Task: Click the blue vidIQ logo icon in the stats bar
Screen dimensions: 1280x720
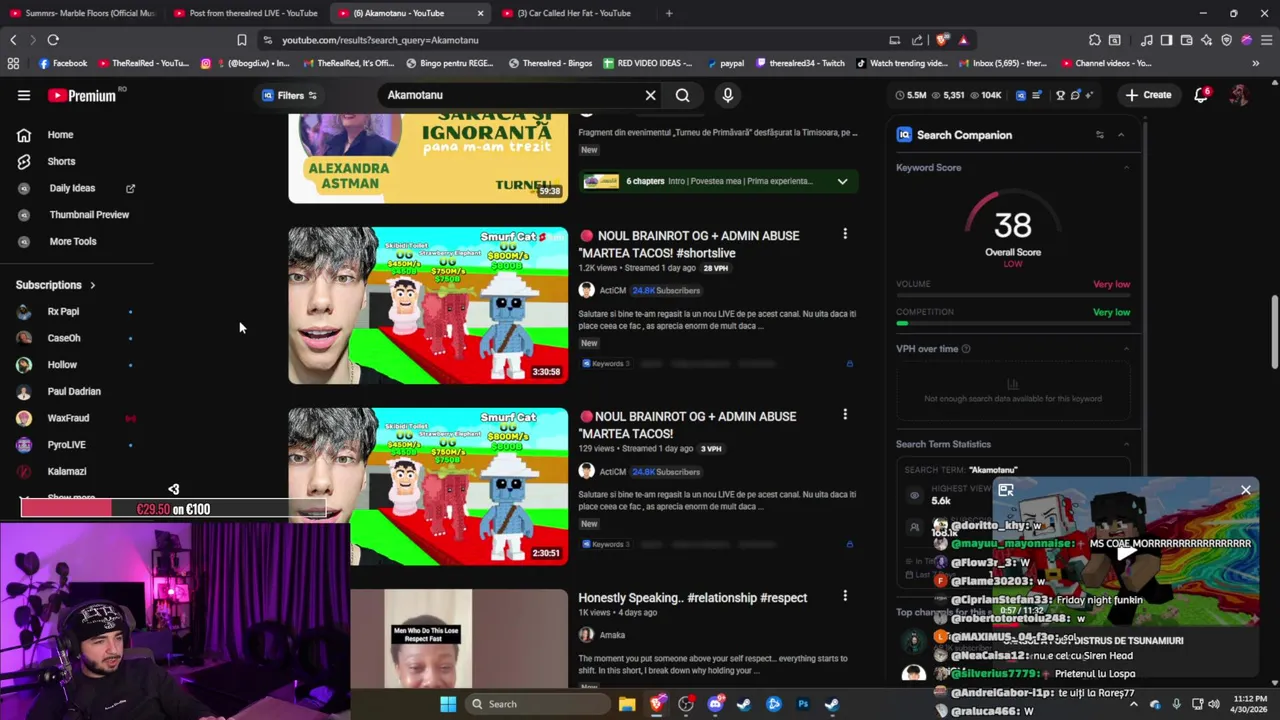Action: (x=1021, y=95)
